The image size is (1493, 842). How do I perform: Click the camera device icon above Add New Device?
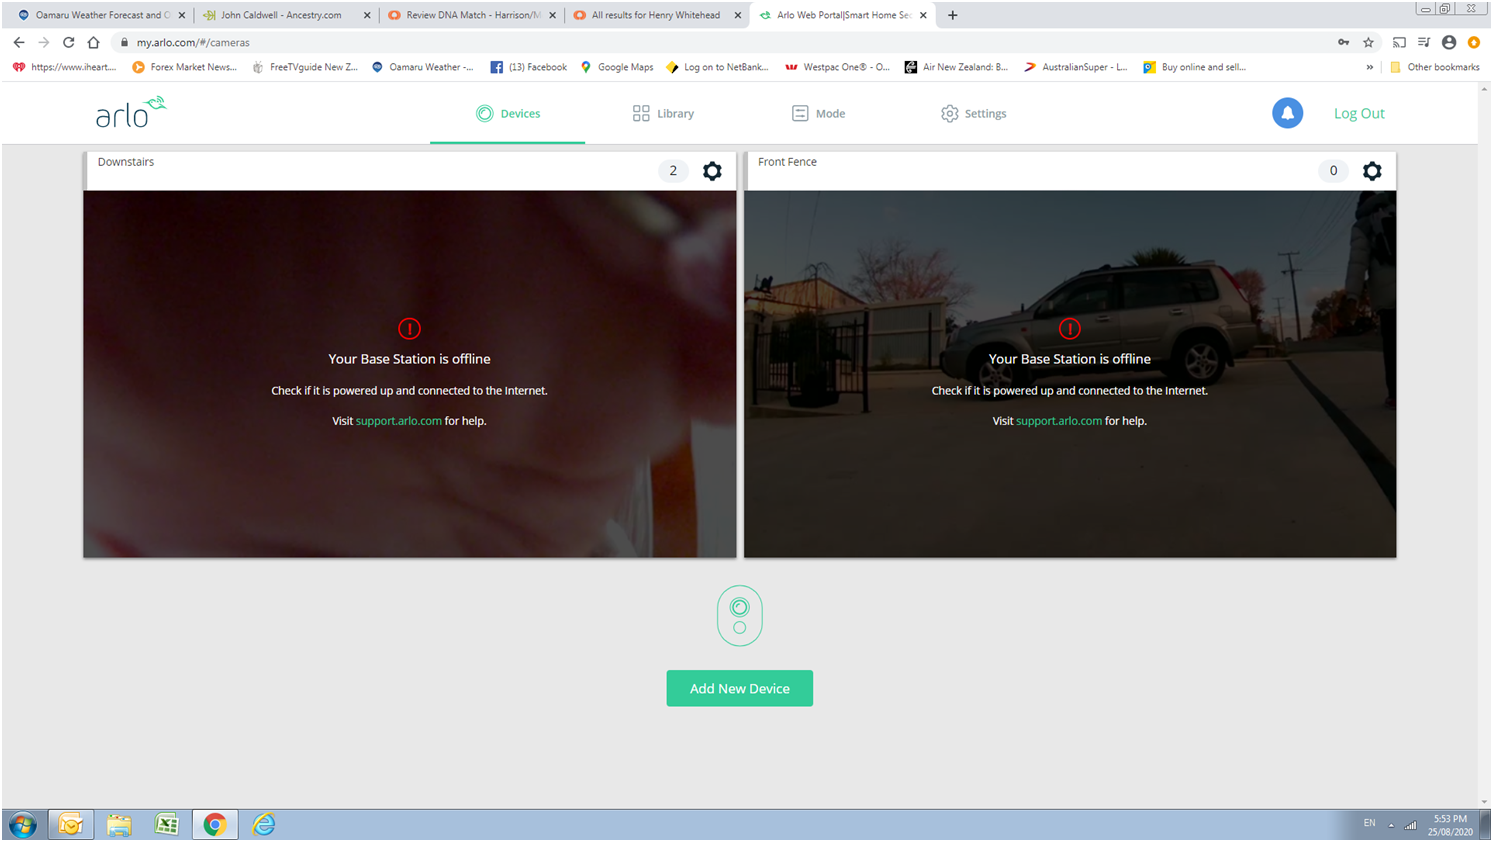coord(739,616)
